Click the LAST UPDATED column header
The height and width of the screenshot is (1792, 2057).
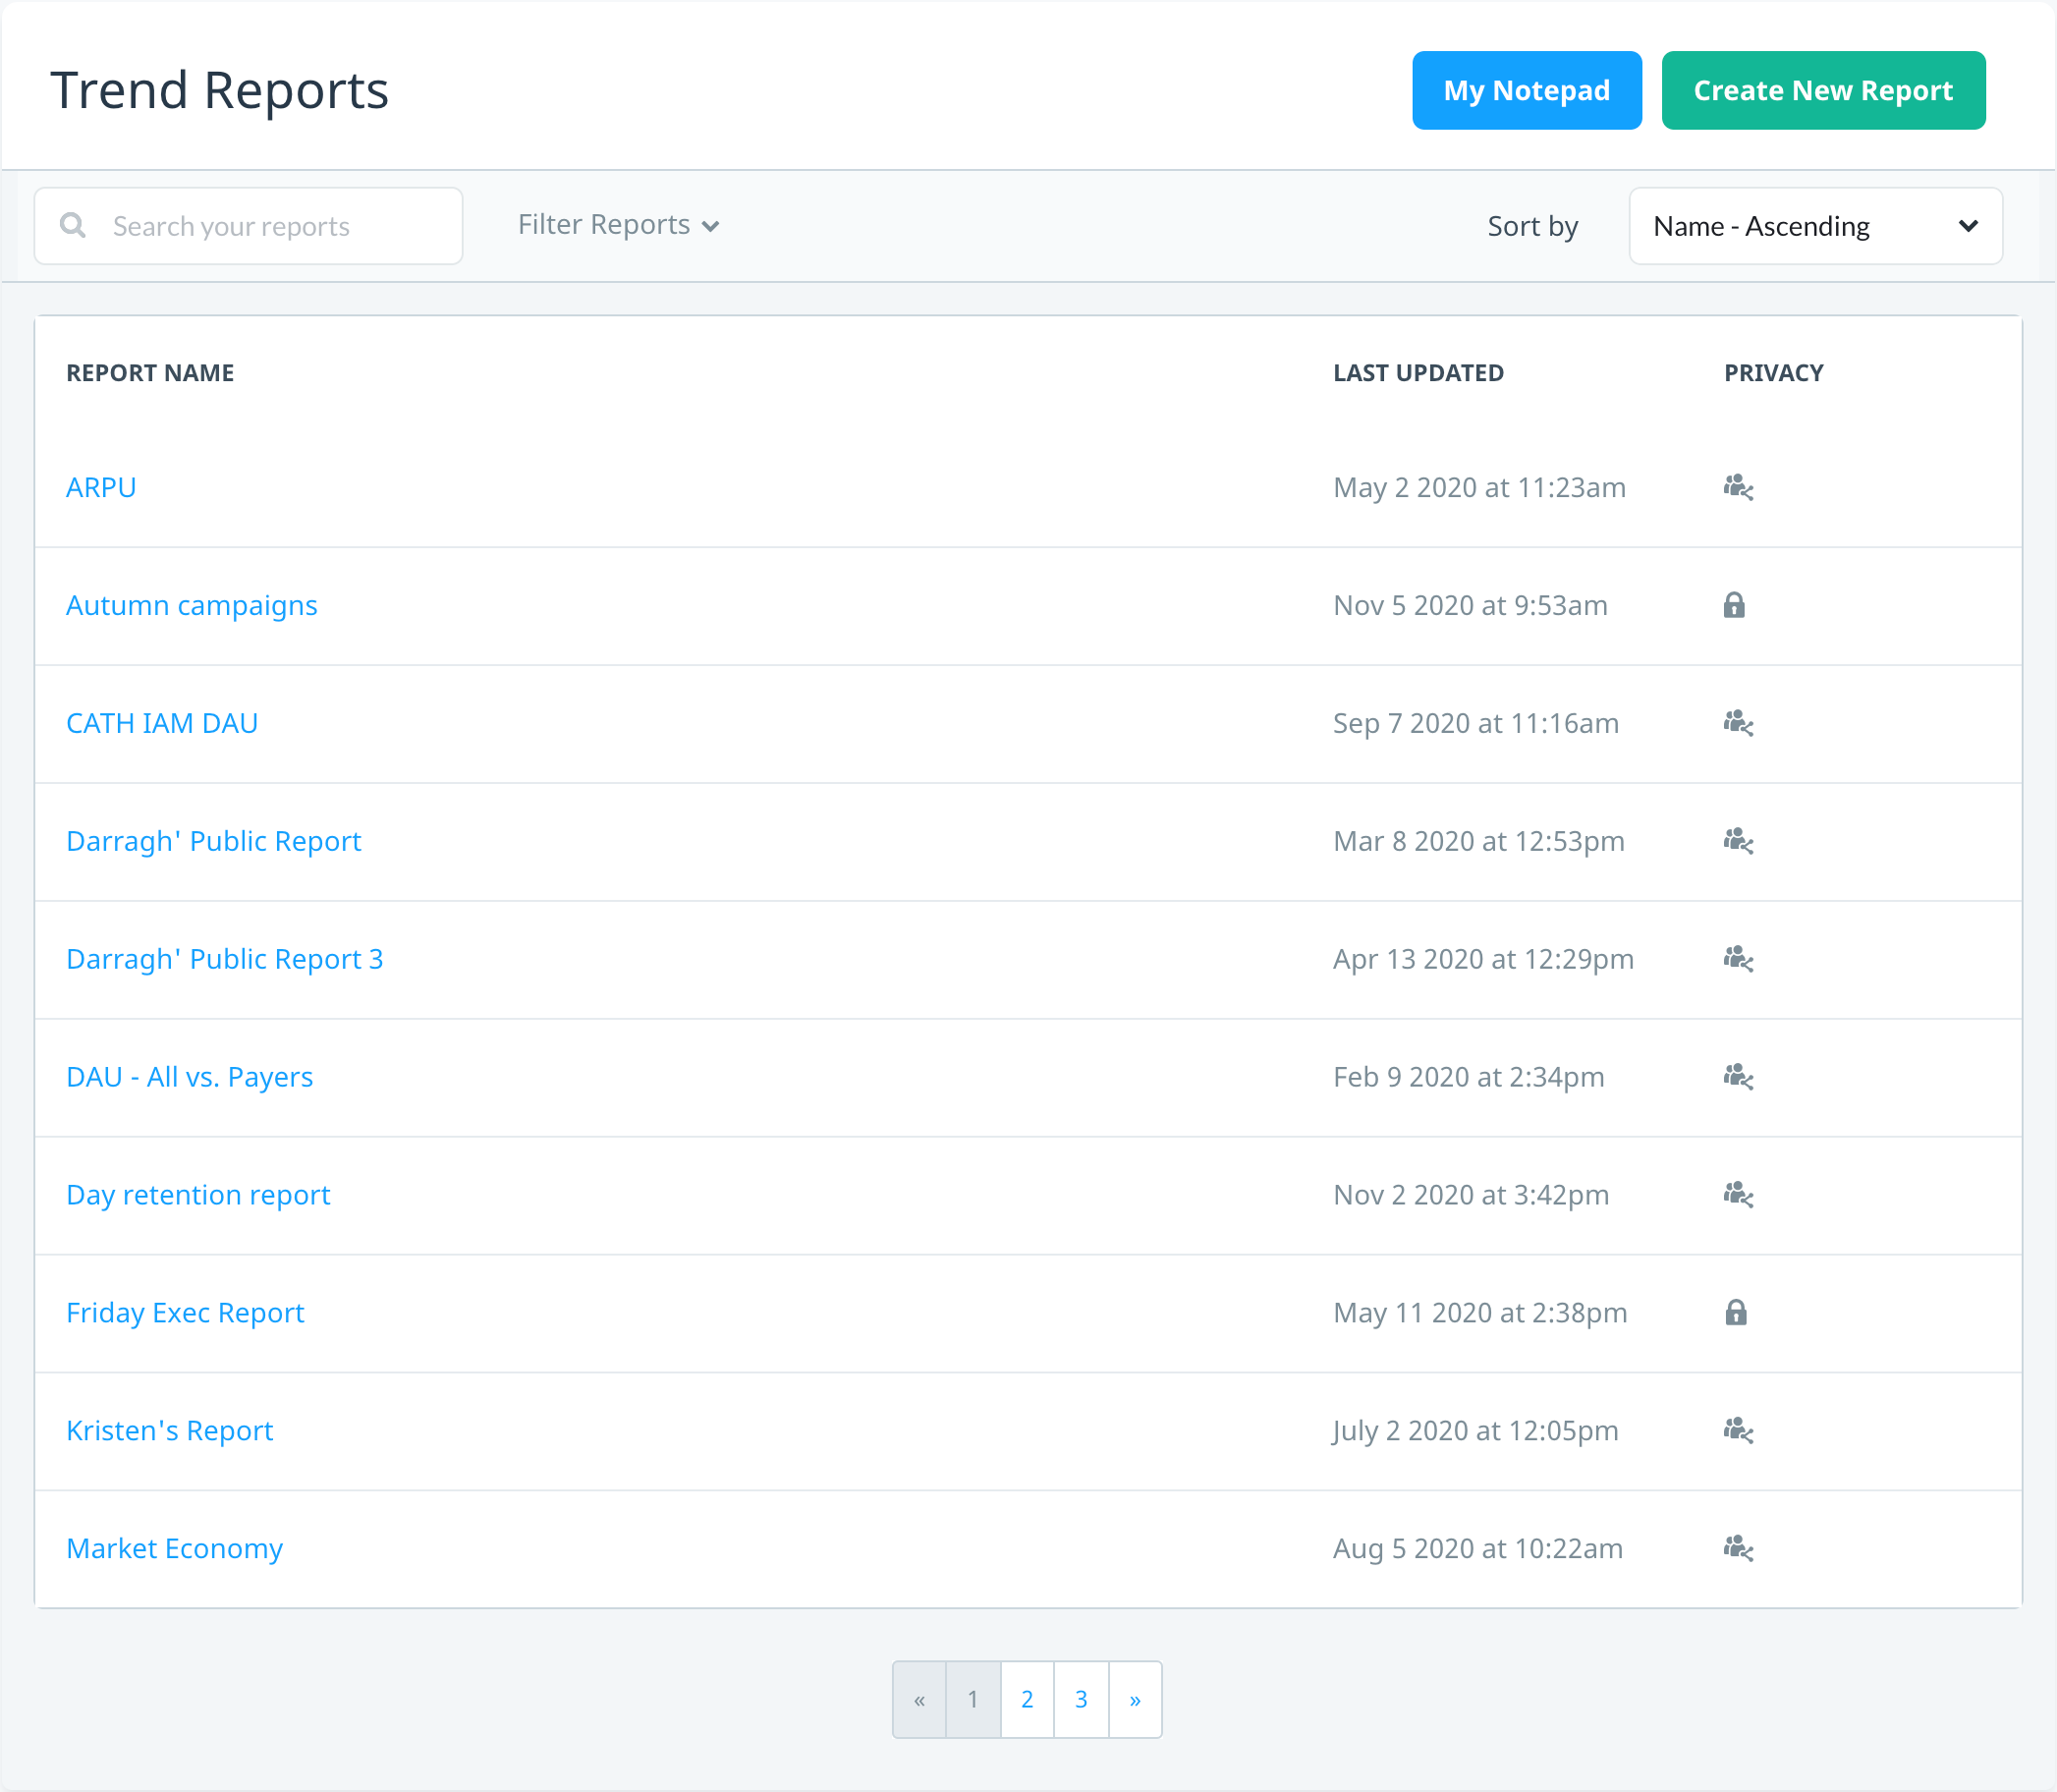tap(1418, 373)
